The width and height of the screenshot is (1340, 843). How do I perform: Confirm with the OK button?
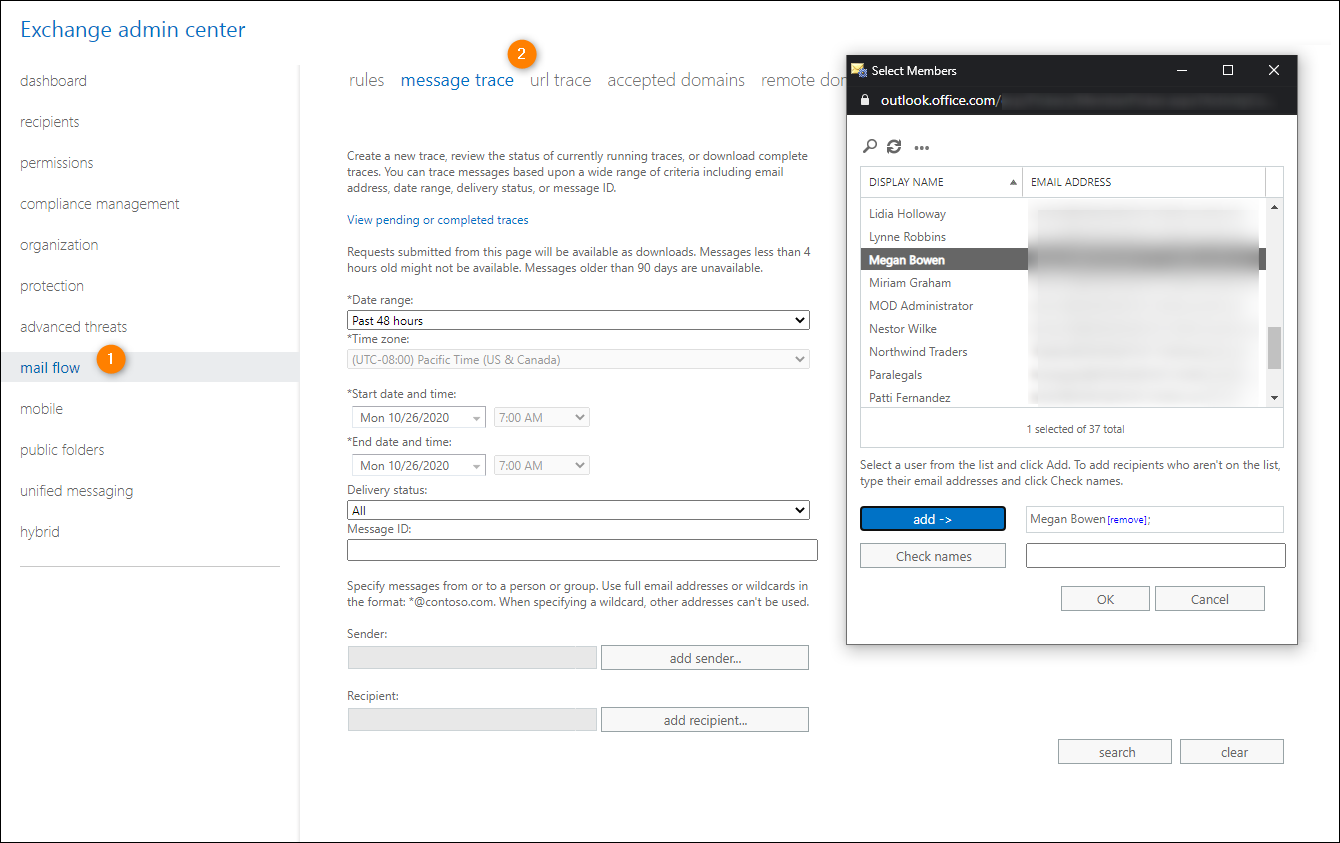point(1105,599)
